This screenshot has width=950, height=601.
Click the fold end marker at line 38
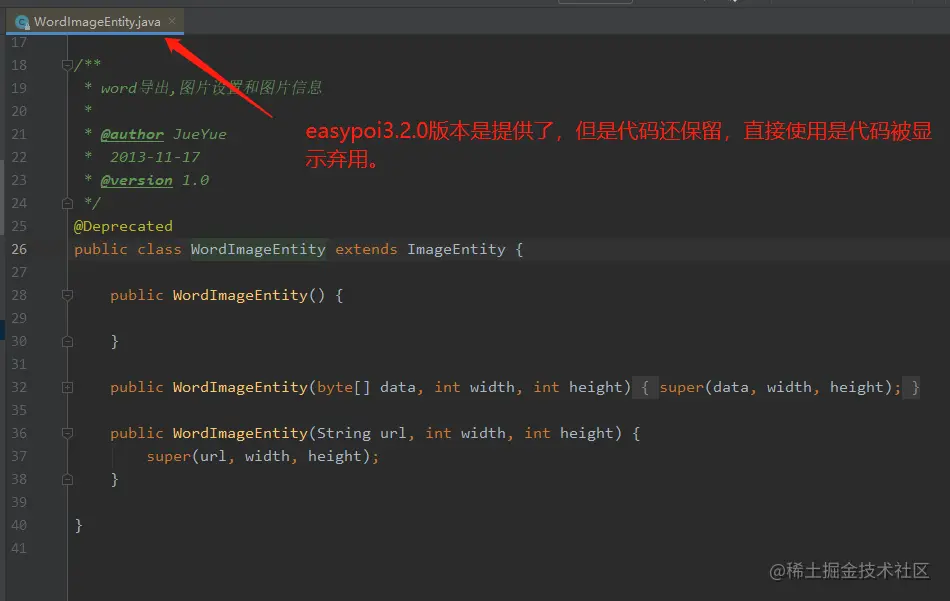tap(67, 479)
